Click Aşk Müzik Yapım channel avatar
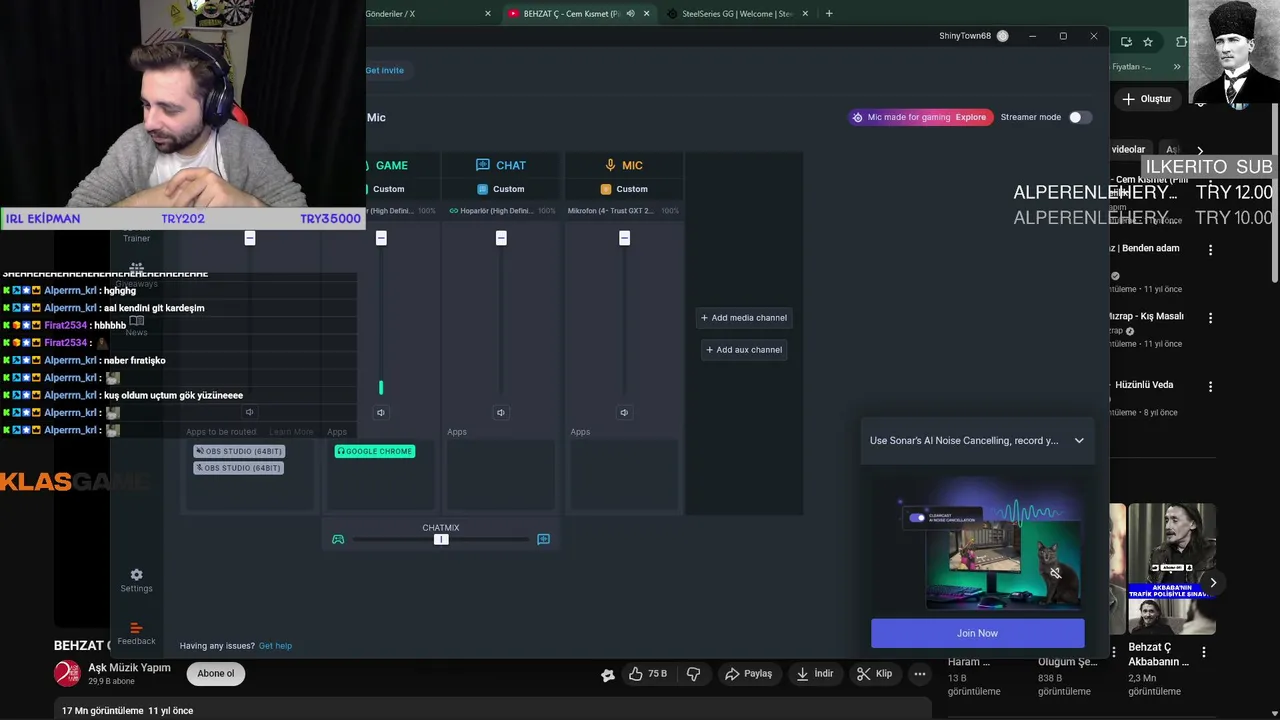The width and height of the screenshot is (1280, 720). pos(67,674)
